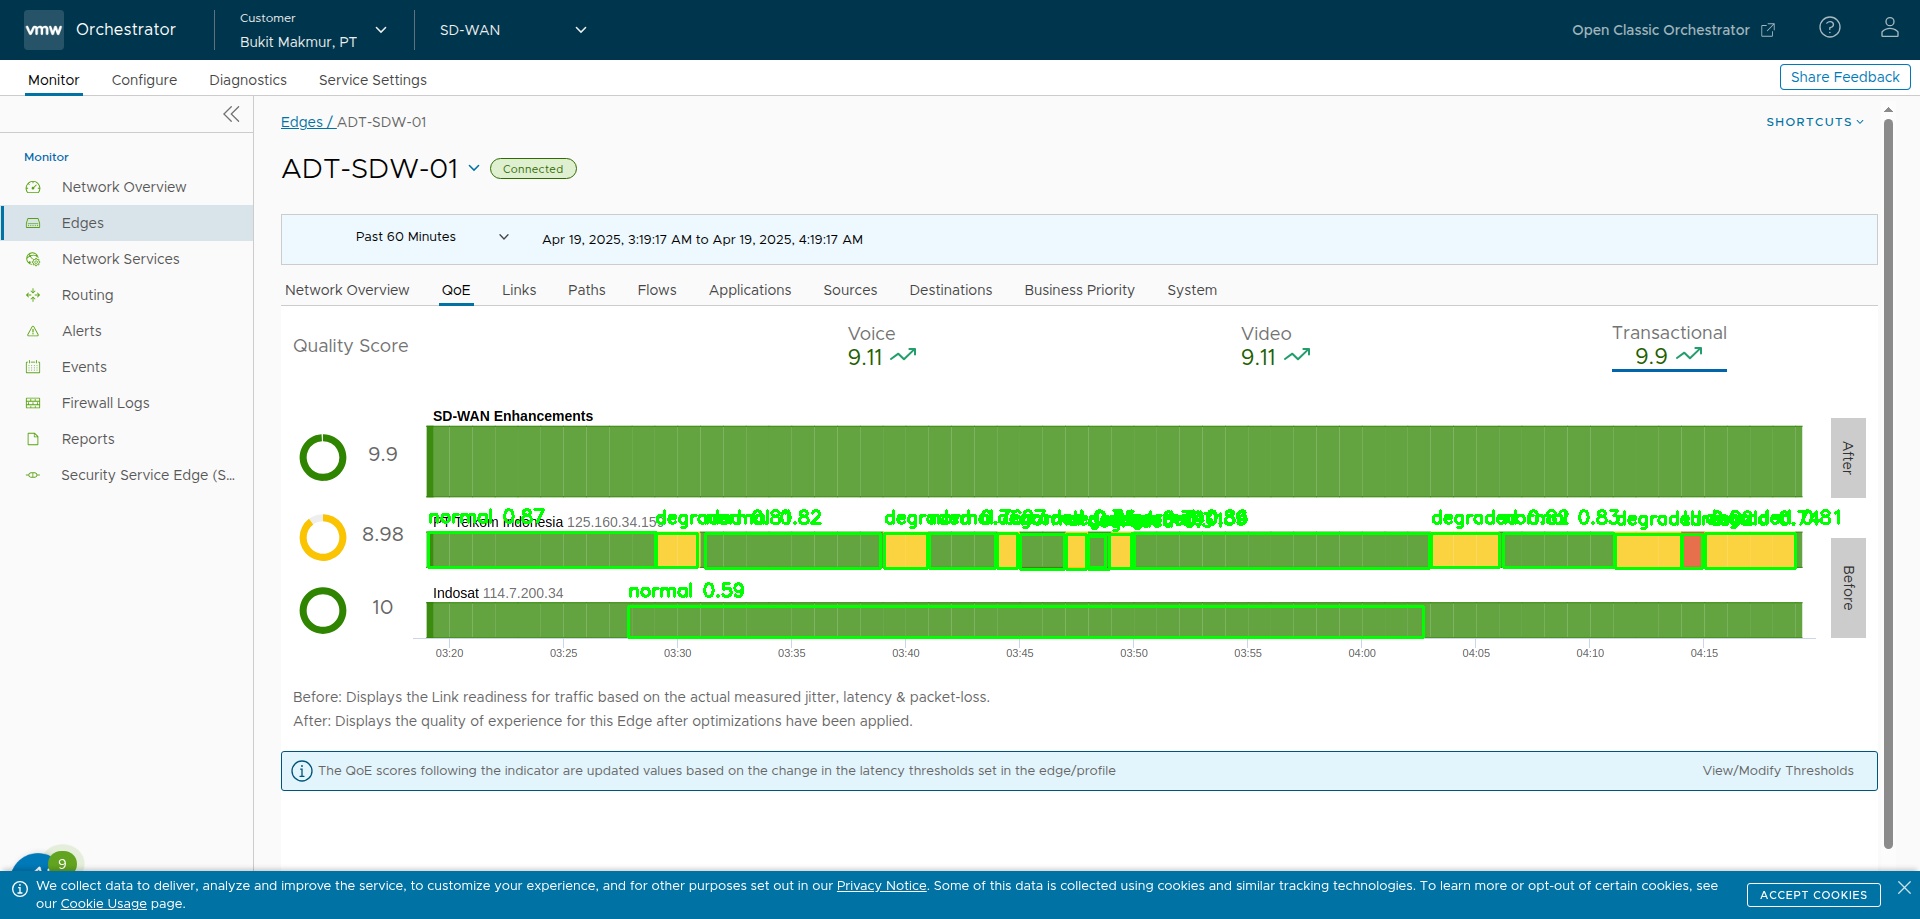Click the Share Feedback button
Viewport: 1920px width, 919px height.
pos(1844,77)
